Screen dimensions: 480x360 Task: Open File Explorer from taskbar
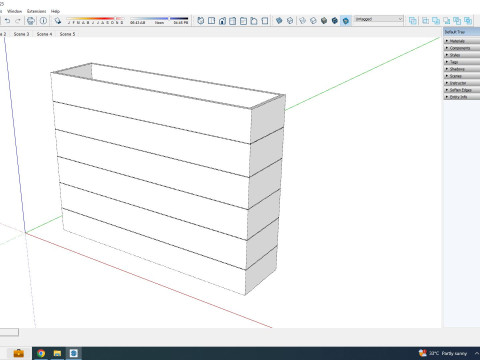click(x=57, y=353)
